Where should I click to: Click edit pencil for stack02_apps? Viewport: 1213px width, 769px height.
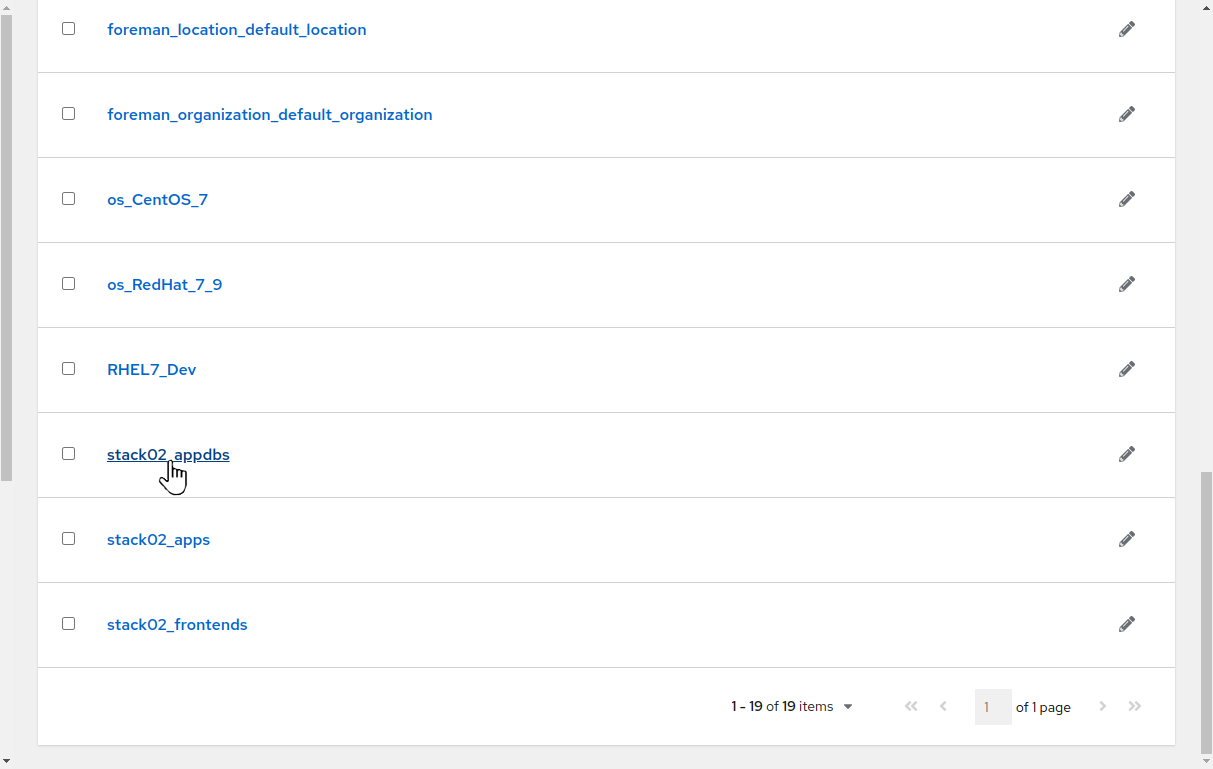pos(1127,539)
